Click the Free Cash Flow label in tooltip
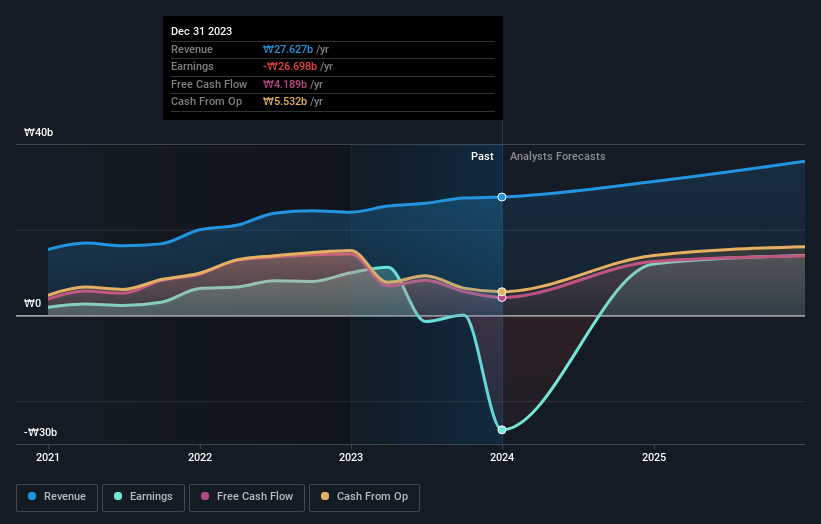This screenshot has width=821, height=524. coord(209,84)
